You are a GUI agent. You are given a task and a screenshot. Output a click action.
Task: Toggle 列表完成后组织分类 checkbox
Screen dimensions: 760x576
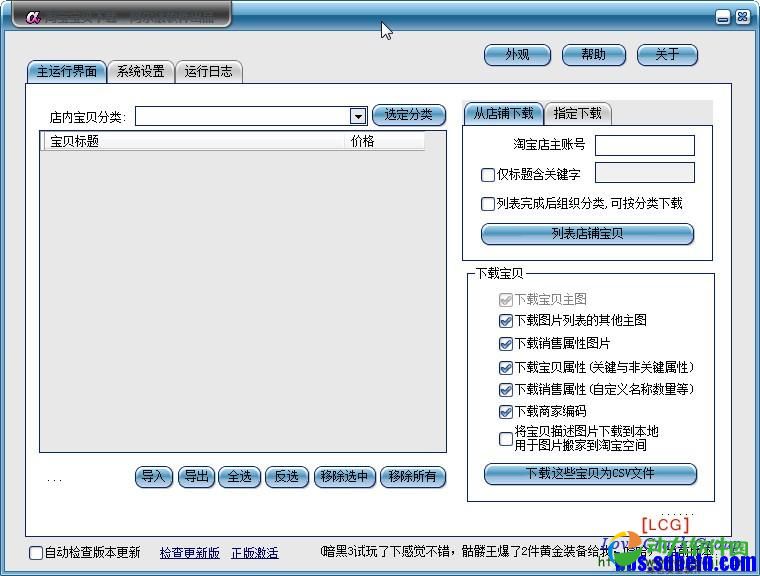(x=488, y=204)
